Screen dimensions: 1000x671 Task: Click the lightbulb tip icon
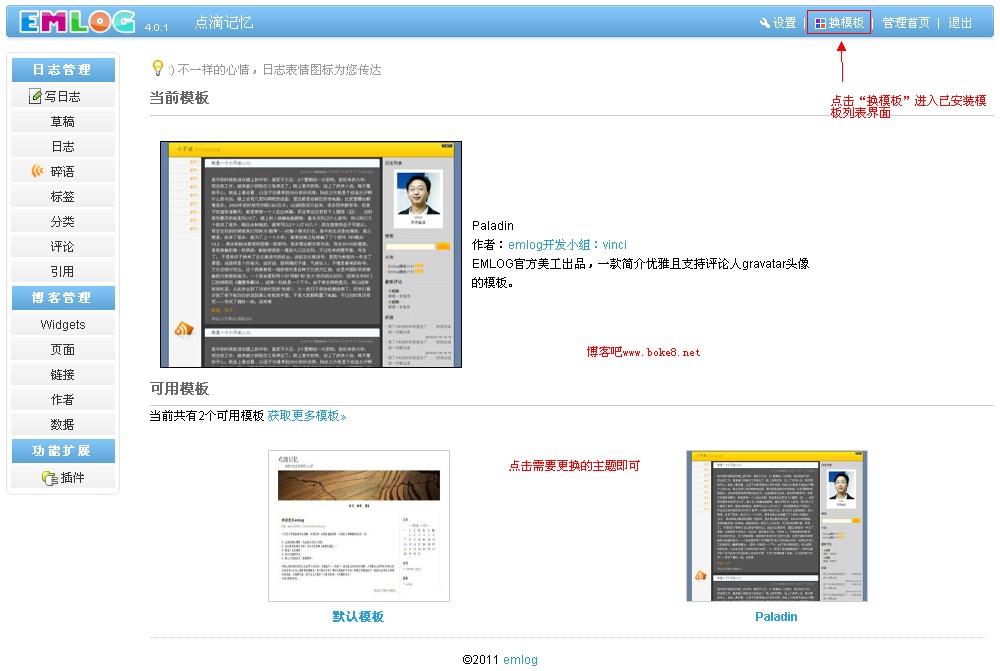158,68
